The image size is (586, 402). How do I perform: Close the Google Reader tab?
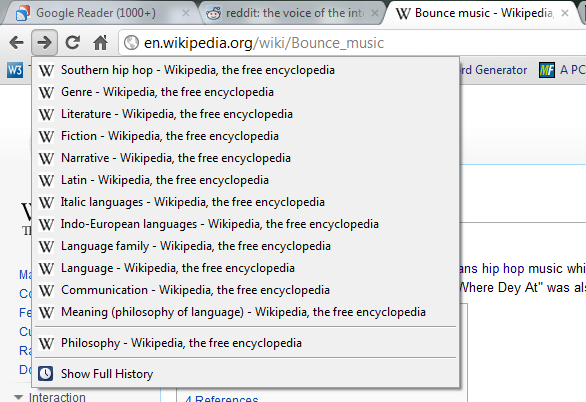click(186, 13)
